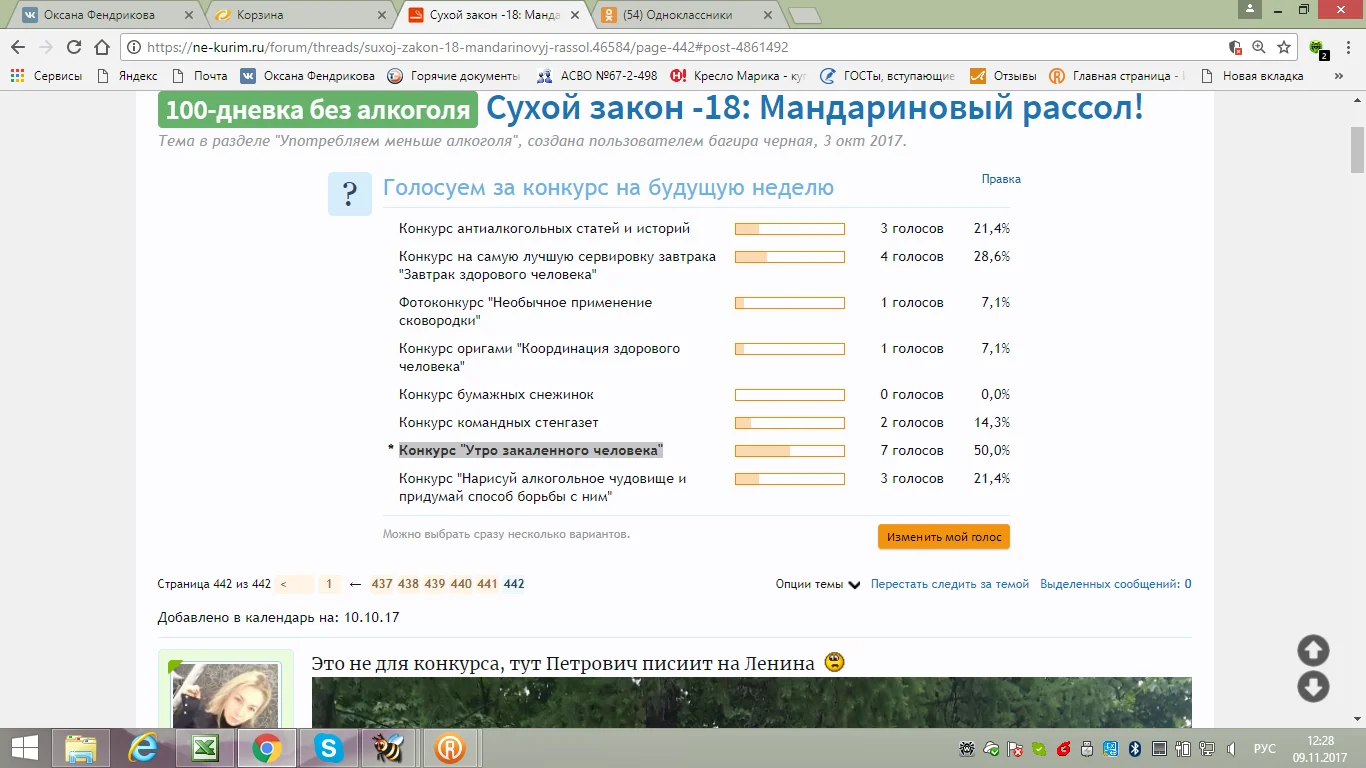The image size is (1366, 768).
Task: Open the Windows Start menu
Action: click(24, 748)
